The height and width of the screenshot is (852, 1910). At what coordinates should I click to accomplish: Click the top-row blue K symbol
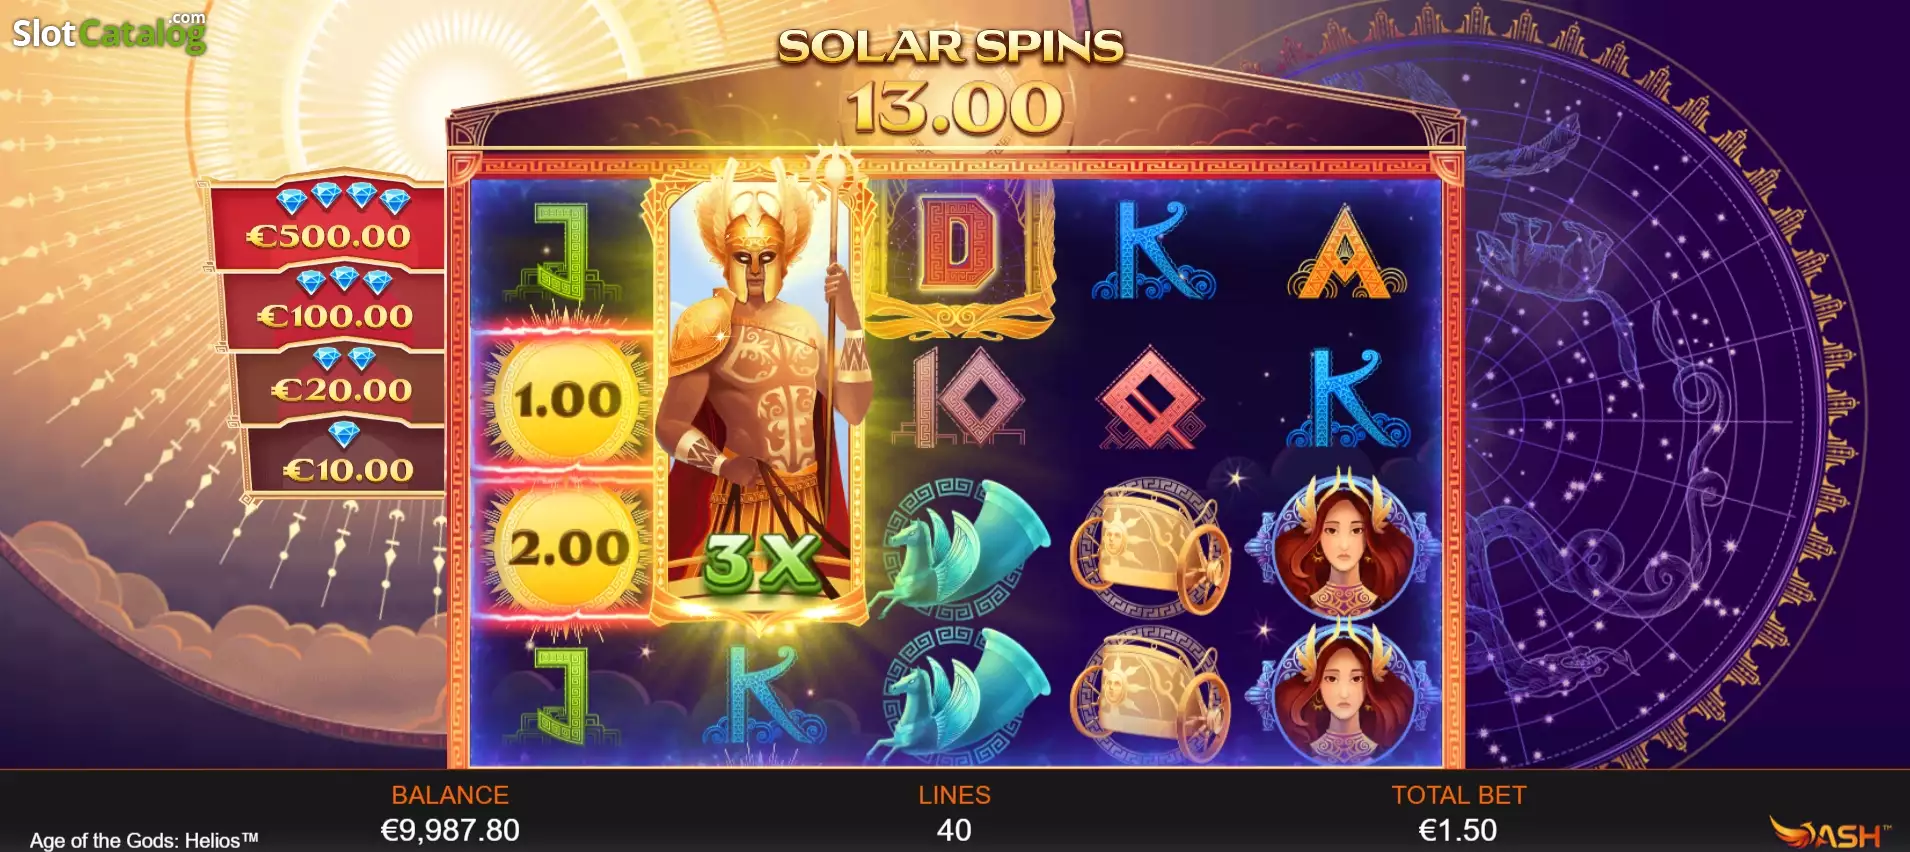tap(1153, 250)
